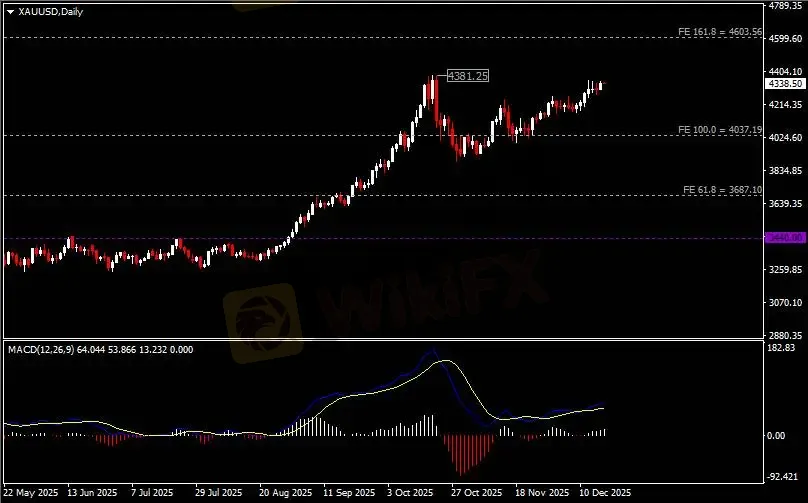Viewport: 808px width, 503px height.
Task: Click price scale value 2880.35
Action: pos(785,336)
